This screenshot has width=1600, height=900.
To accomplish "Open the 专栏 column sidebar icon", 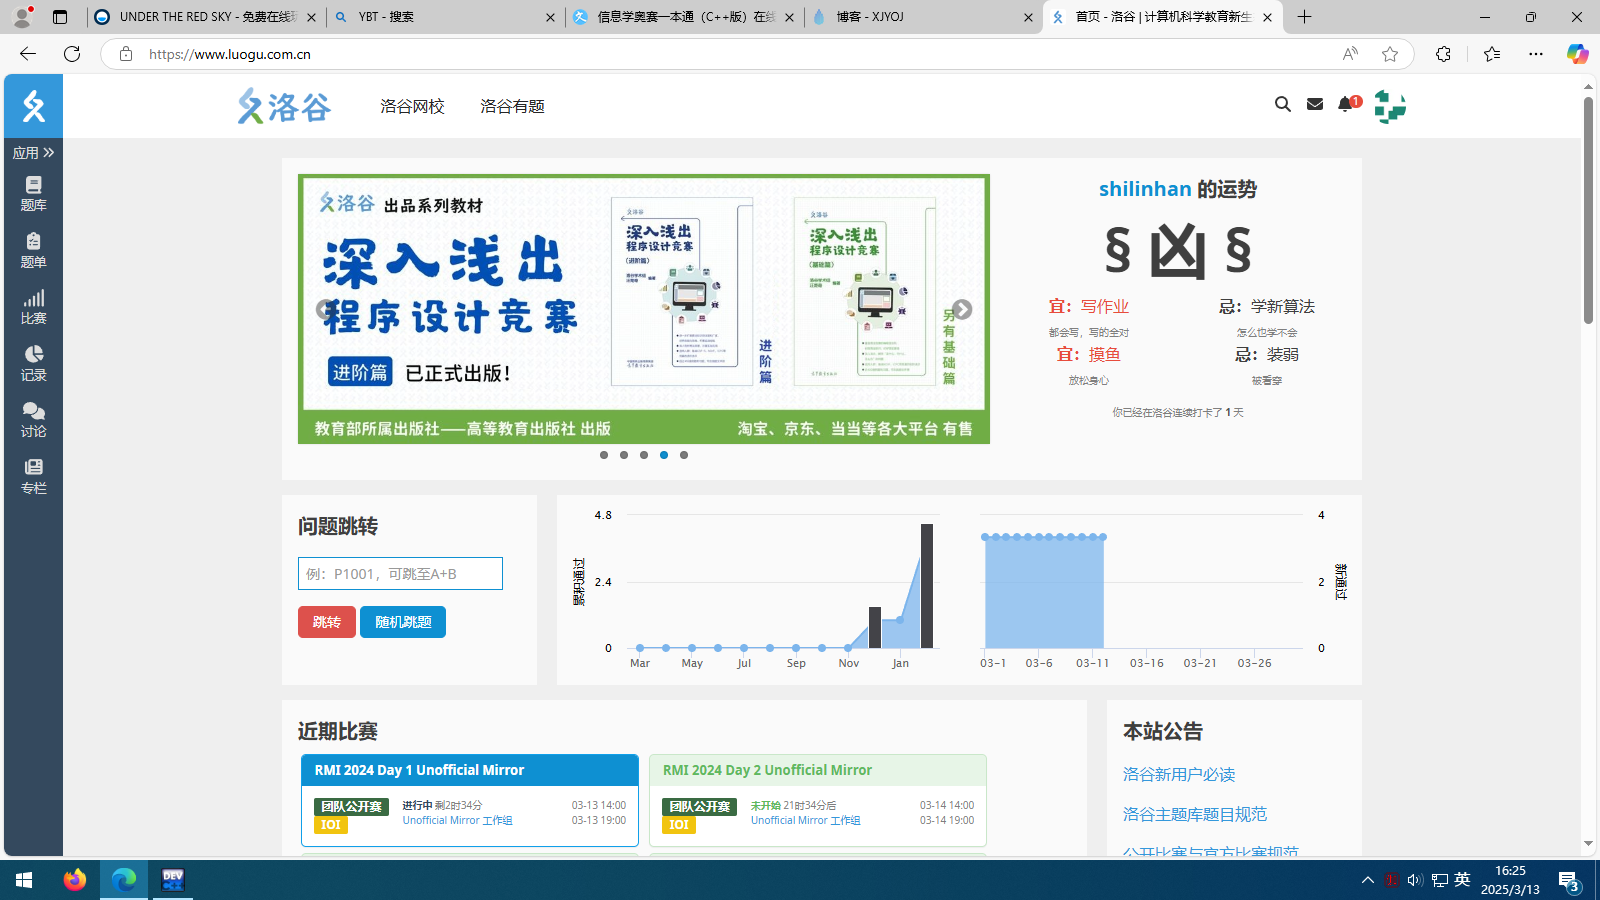I will pyautogui.click(x=33, y=477).
